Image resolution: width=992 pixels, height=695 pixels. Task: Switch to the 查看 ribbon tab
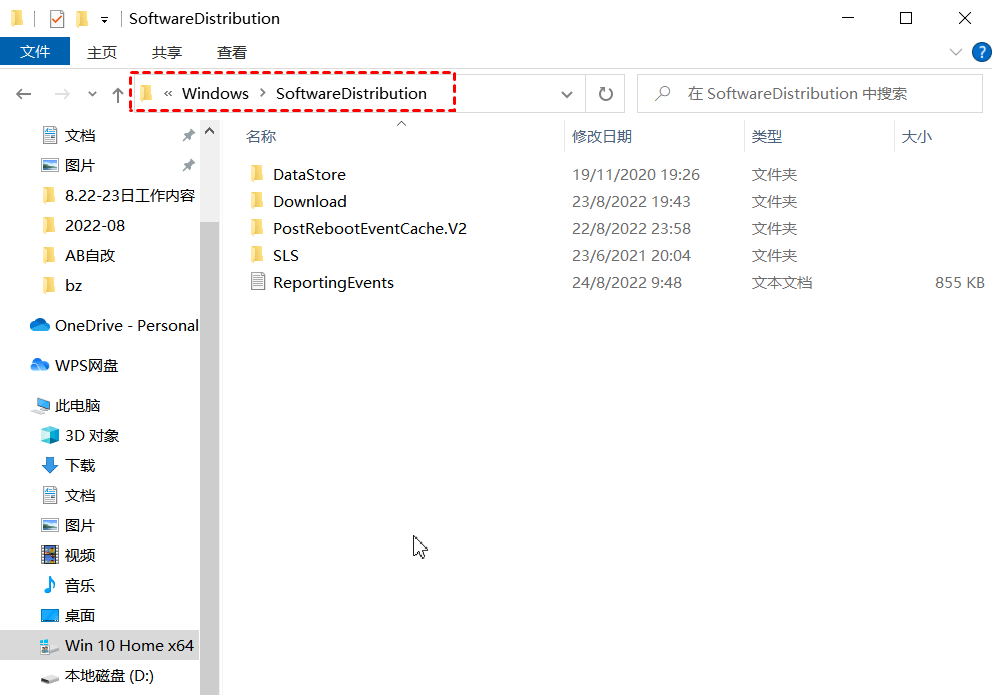coord(232,52)
